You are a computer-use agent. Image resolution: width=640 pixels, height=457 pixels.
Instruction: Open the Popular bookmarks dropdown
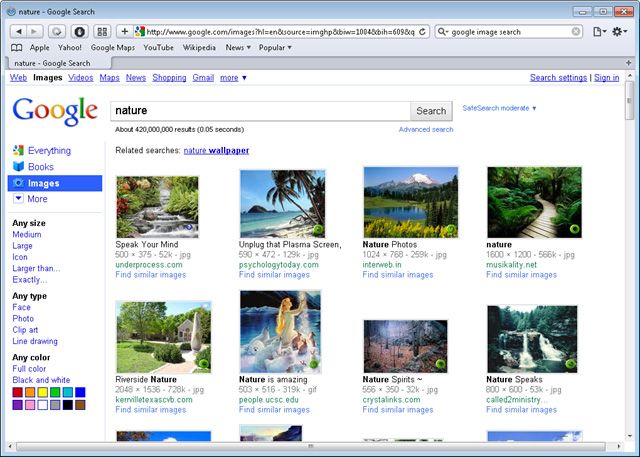[x=275, y=48]
